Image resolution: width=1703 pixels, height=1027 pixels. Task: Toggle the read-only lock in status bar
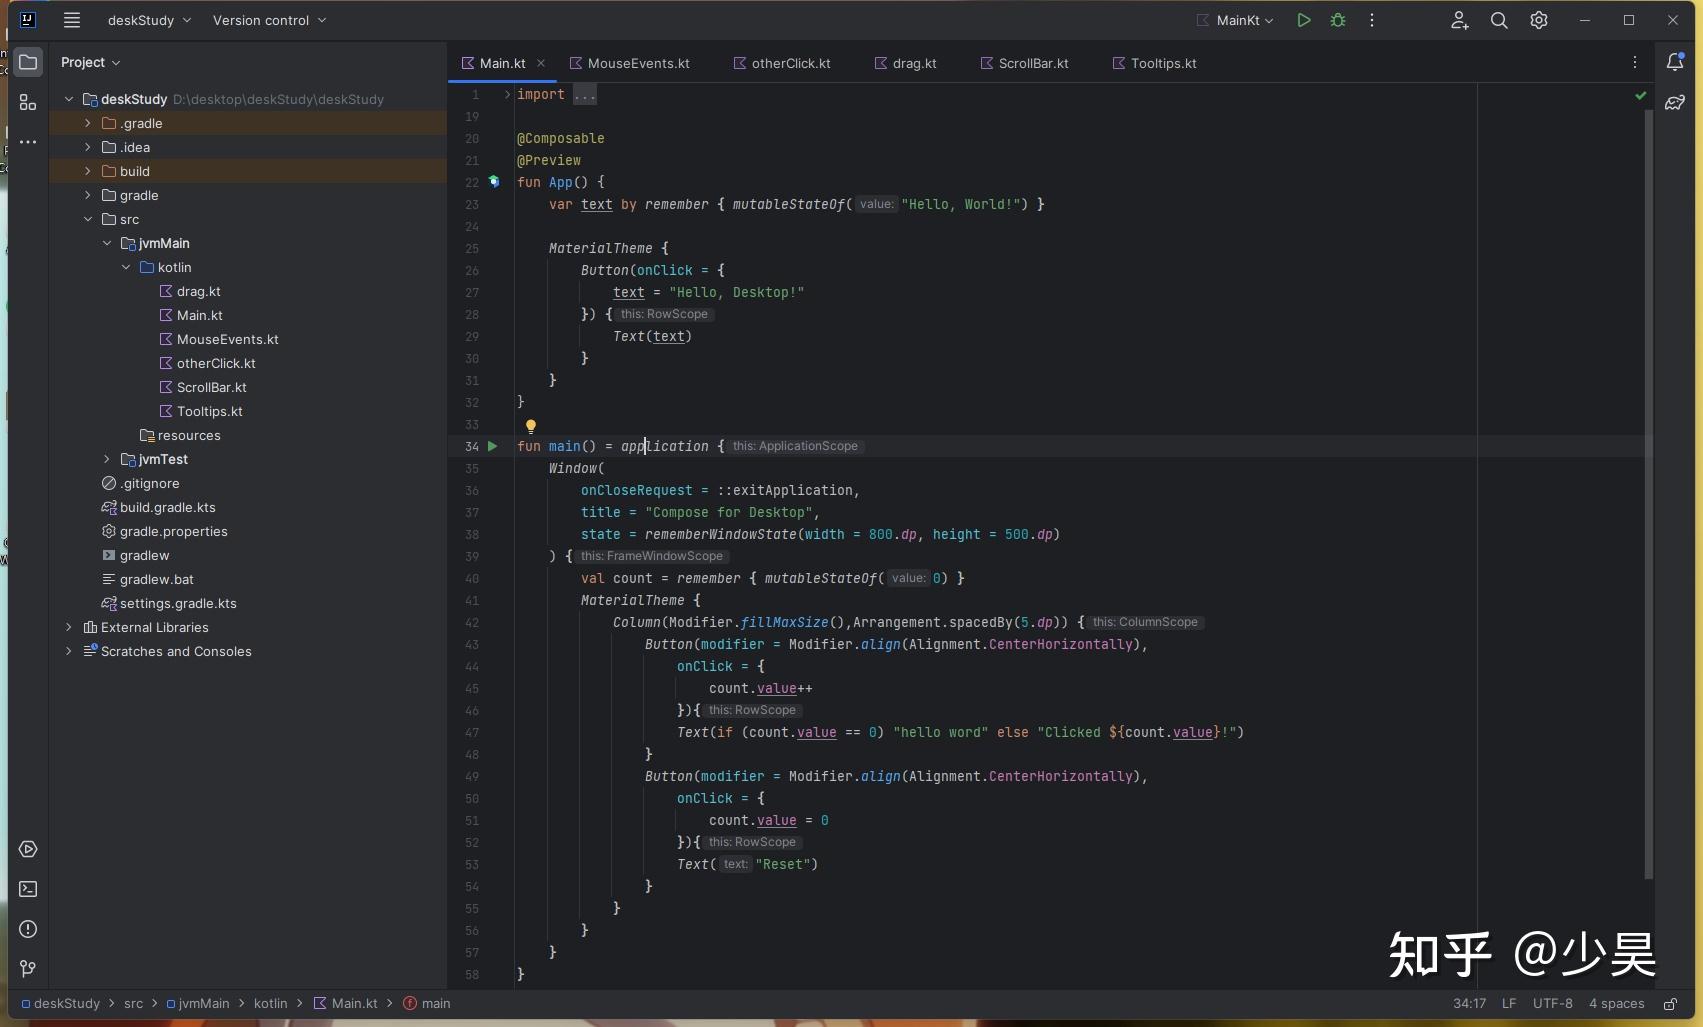pos(1670,1003)
